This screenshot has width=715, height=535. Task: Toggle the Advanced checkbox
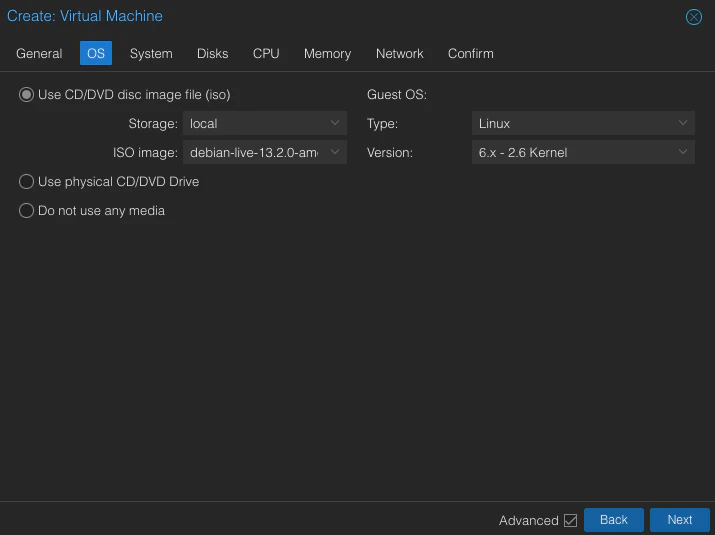click(570, 520)
